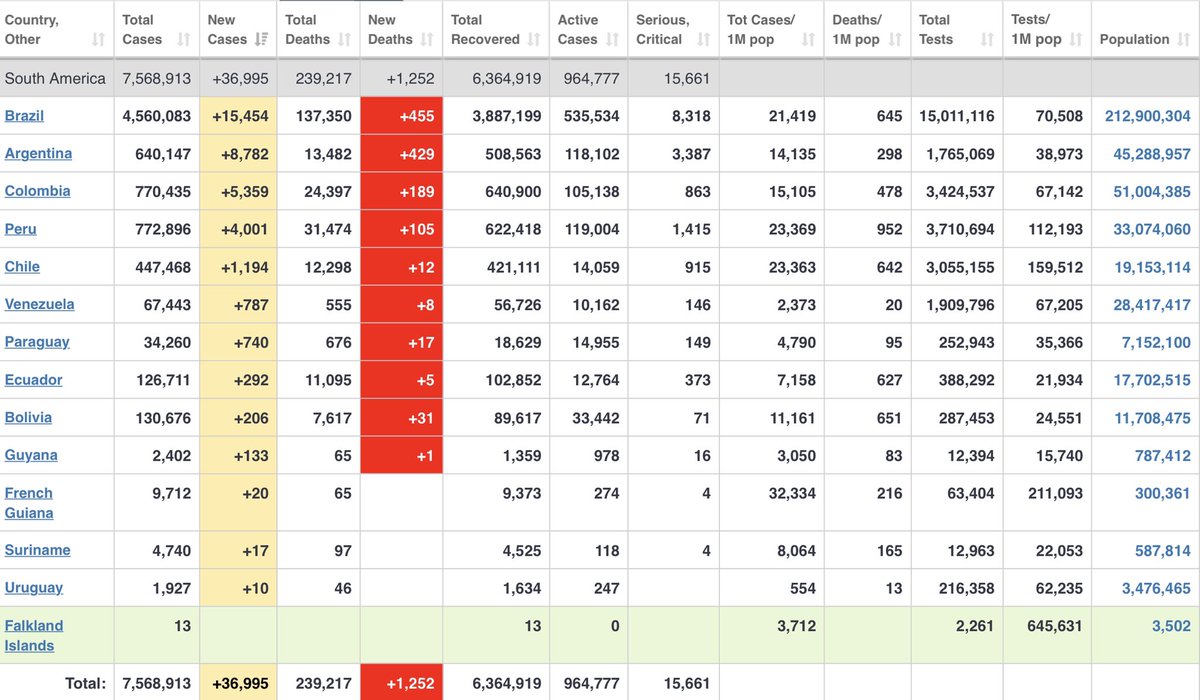This screenshot has height=700, width=1200.
Task: Open the Uruguay country link
Action: [x=34, y=588]
